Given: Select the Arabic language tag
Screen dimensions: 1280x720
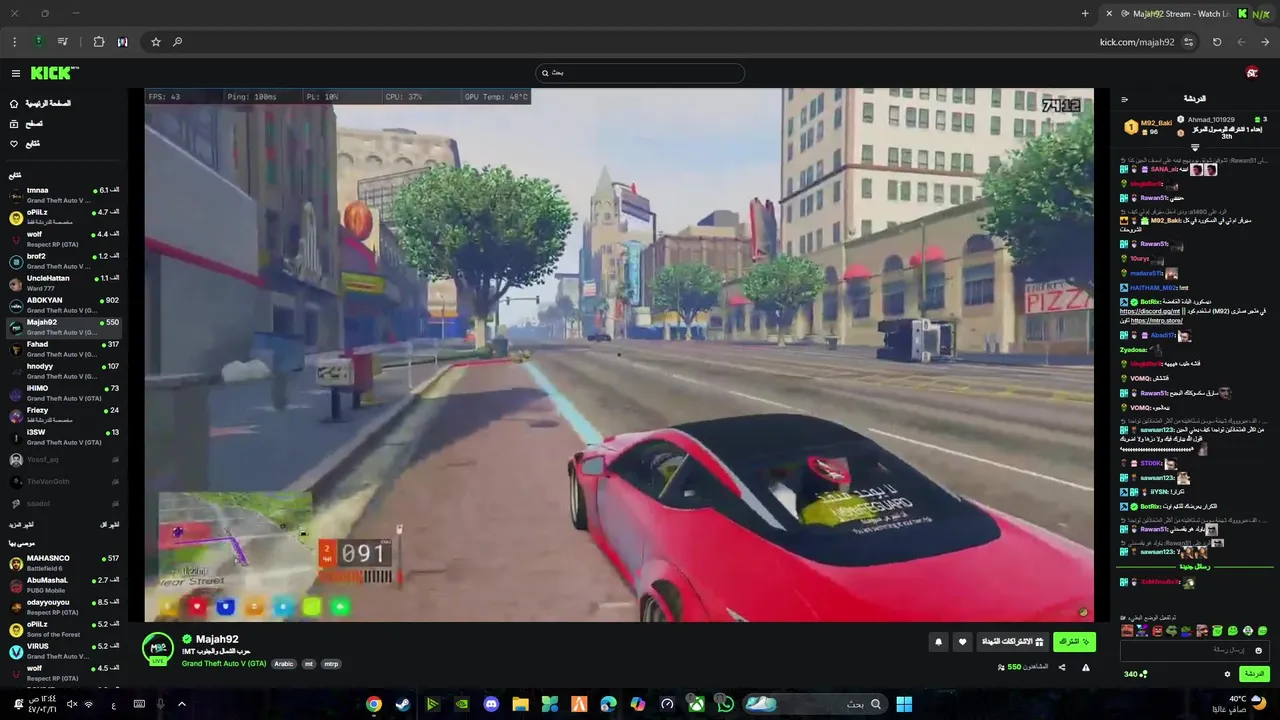Looking at the screenshot, I should (284, 663).
